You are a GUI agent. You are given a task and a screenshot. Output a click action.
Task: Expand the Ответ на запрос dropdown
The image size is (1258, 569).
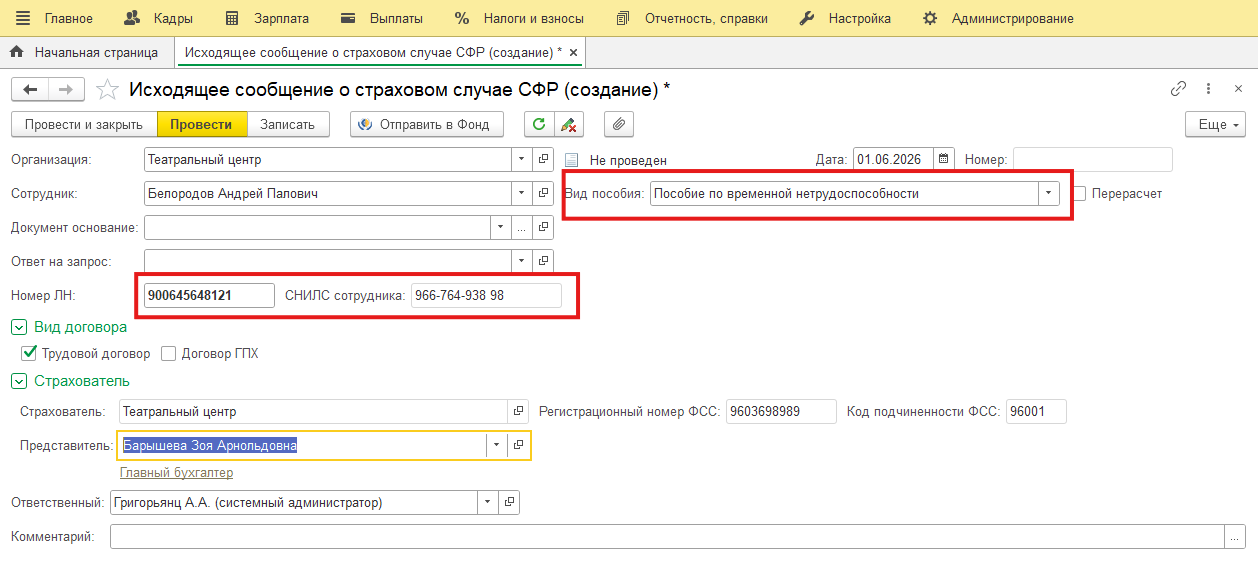(522, 261)
